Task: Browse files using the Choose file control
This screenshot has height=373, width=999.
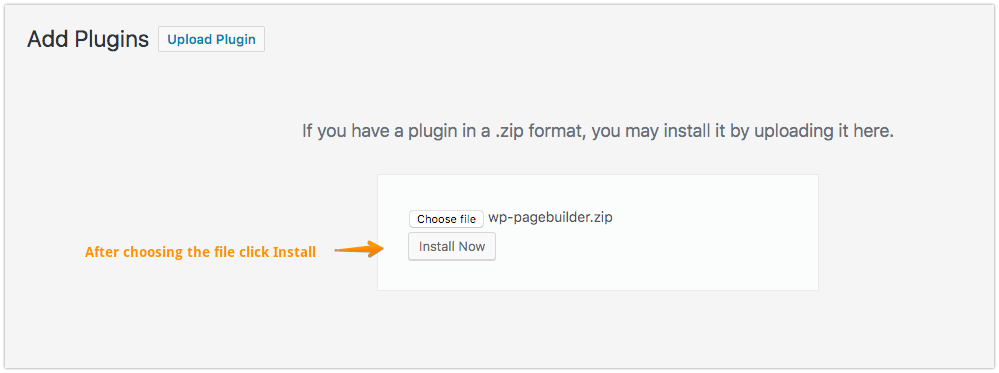Action: point(446,219)
